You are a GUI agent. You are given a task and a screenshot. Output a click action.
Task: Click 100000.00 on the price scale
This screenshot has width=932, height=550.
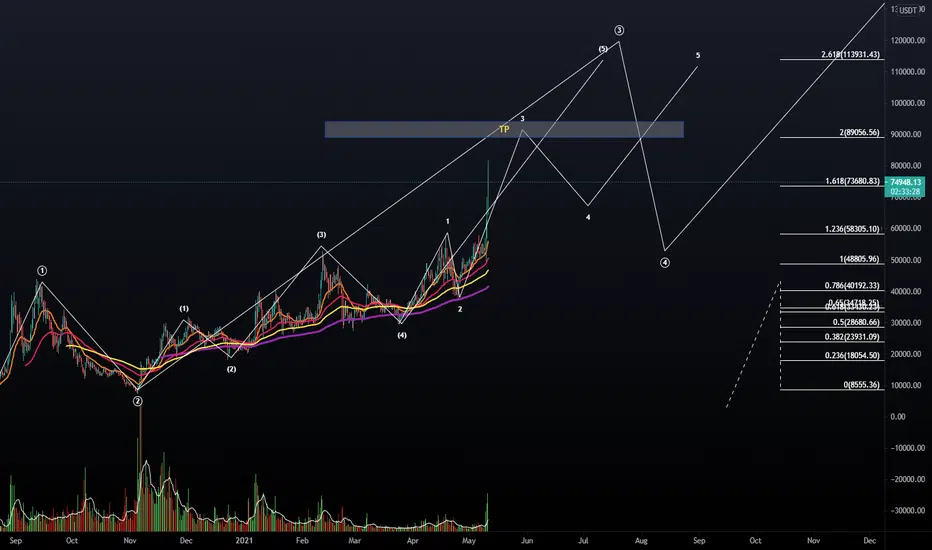coord(908,103)
